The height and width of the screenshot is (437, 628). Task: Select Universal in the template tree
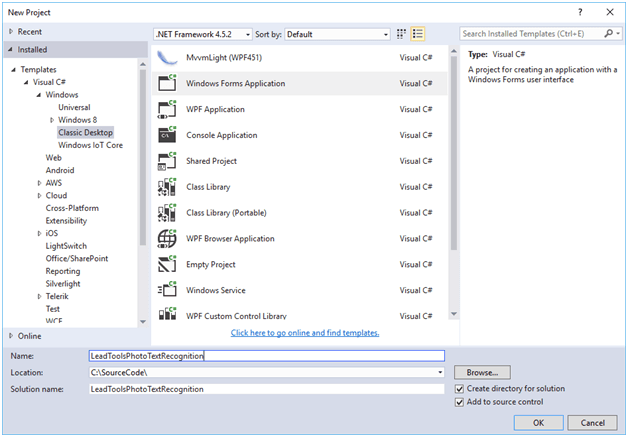74,107
